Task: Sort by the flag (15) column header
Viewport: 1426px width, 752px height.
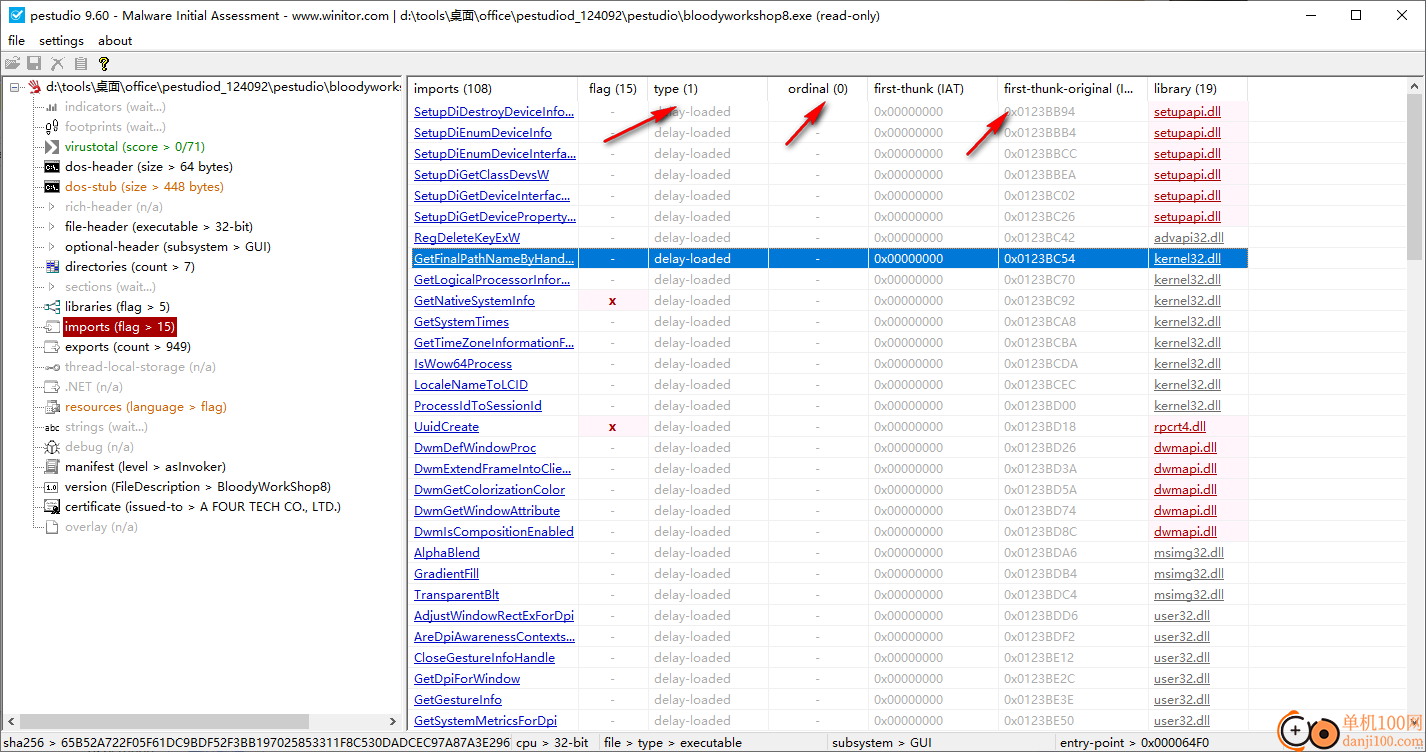Action: point(613,89)
